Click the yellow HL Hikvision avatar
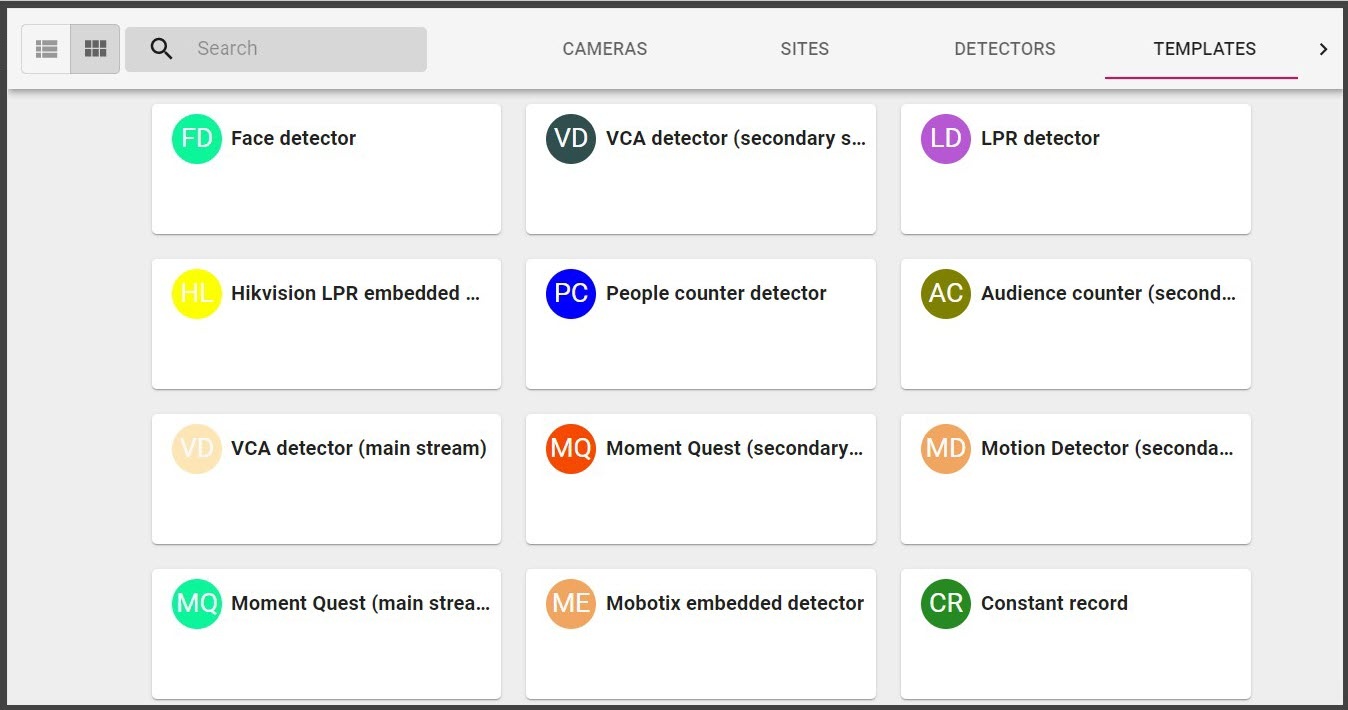1348x710 pixels. [x=196, y=294]
